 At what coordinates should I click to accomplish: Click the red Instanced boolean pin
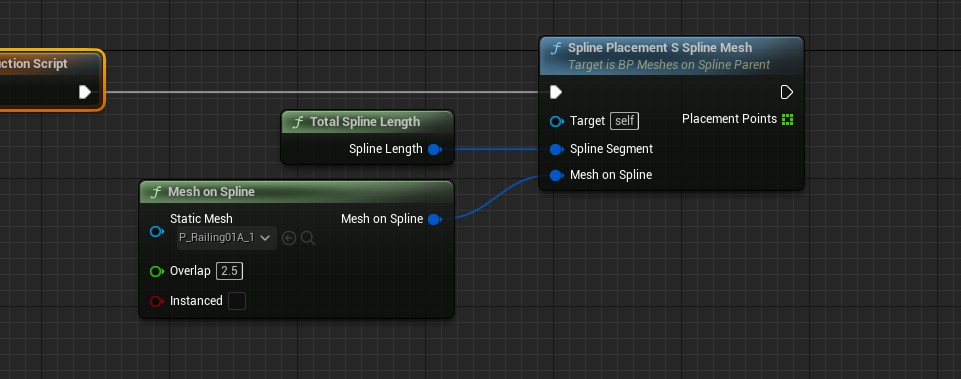click(x=157, y=301)
